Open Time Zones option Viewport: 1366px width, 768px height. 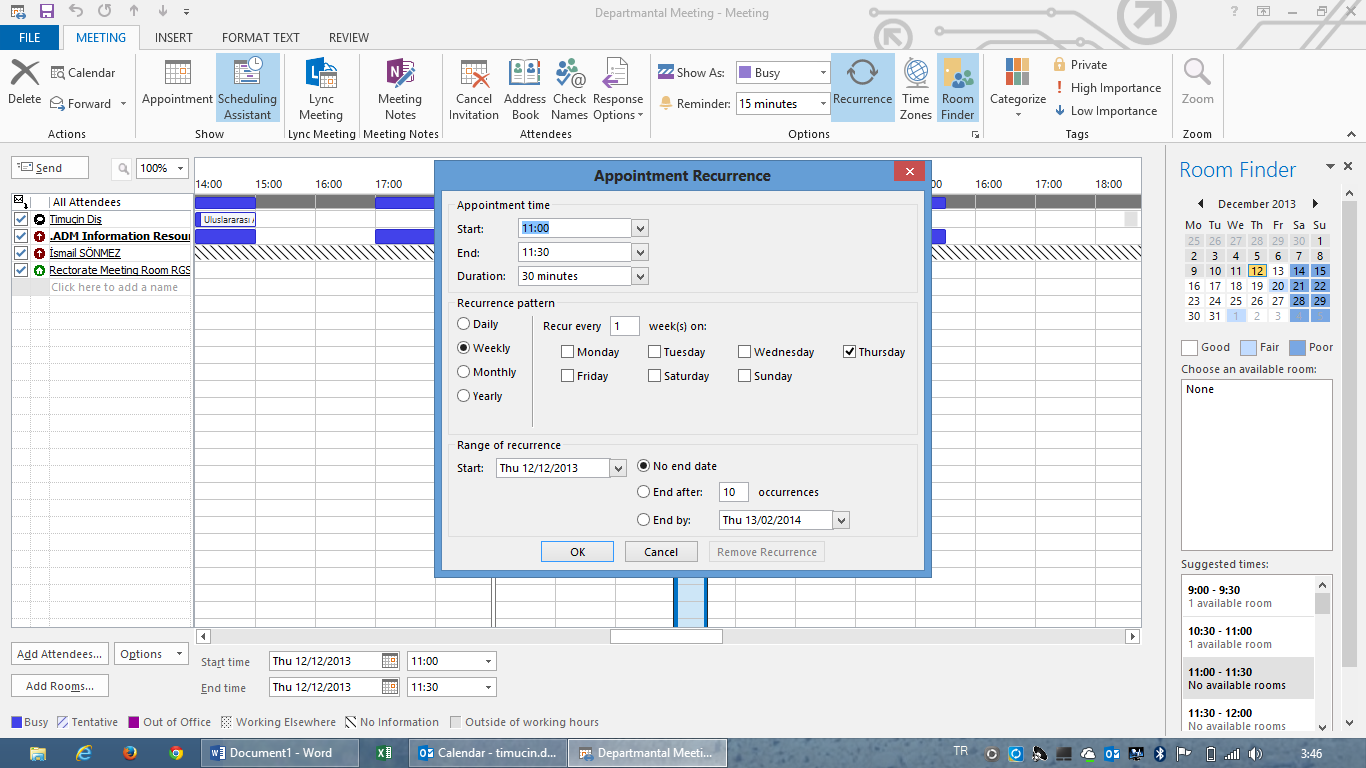click(915, 88)
